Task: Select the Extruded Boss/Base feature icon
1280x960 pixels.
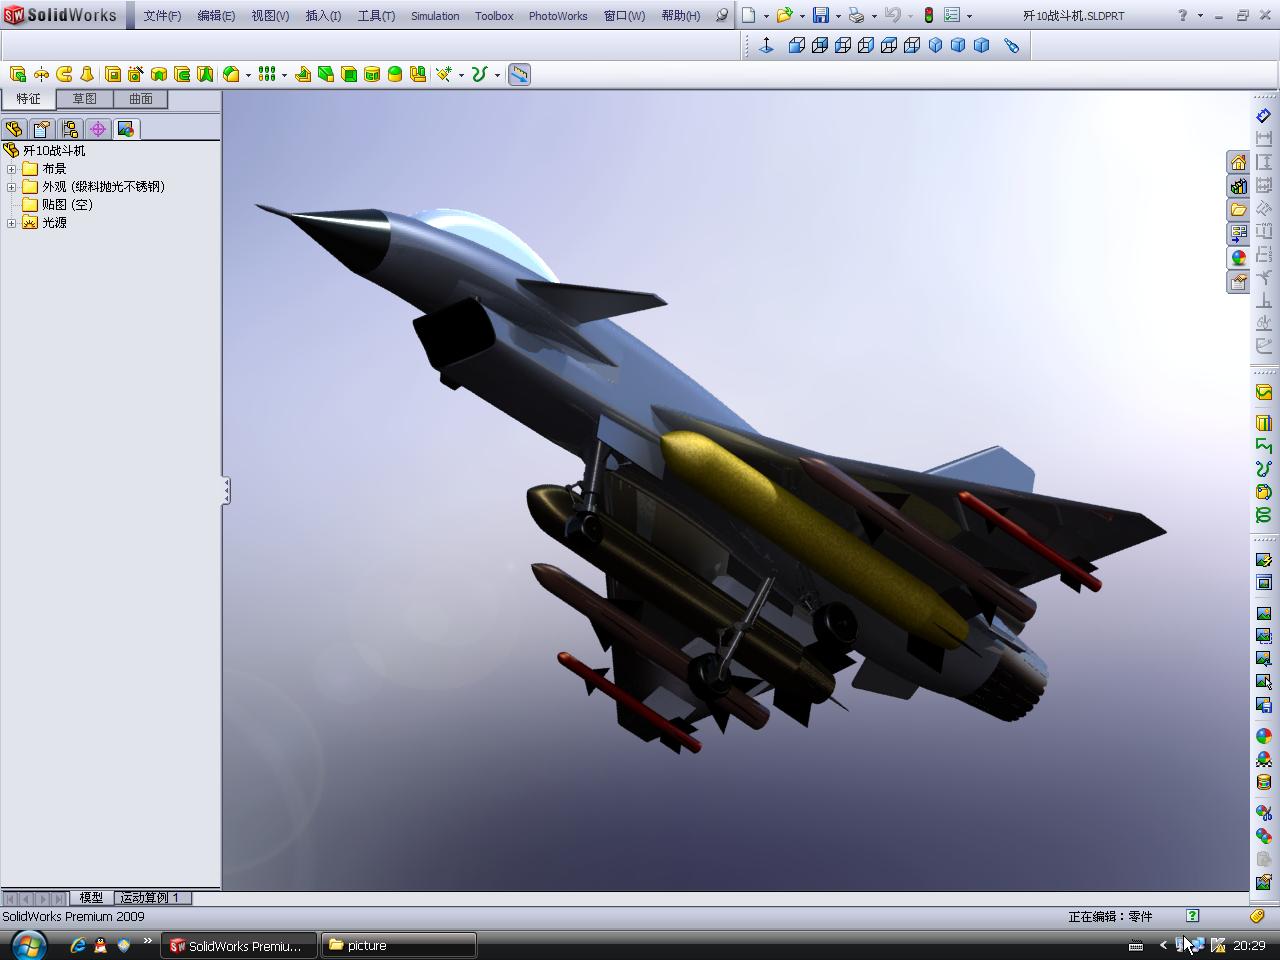Action: click(18, 74)
